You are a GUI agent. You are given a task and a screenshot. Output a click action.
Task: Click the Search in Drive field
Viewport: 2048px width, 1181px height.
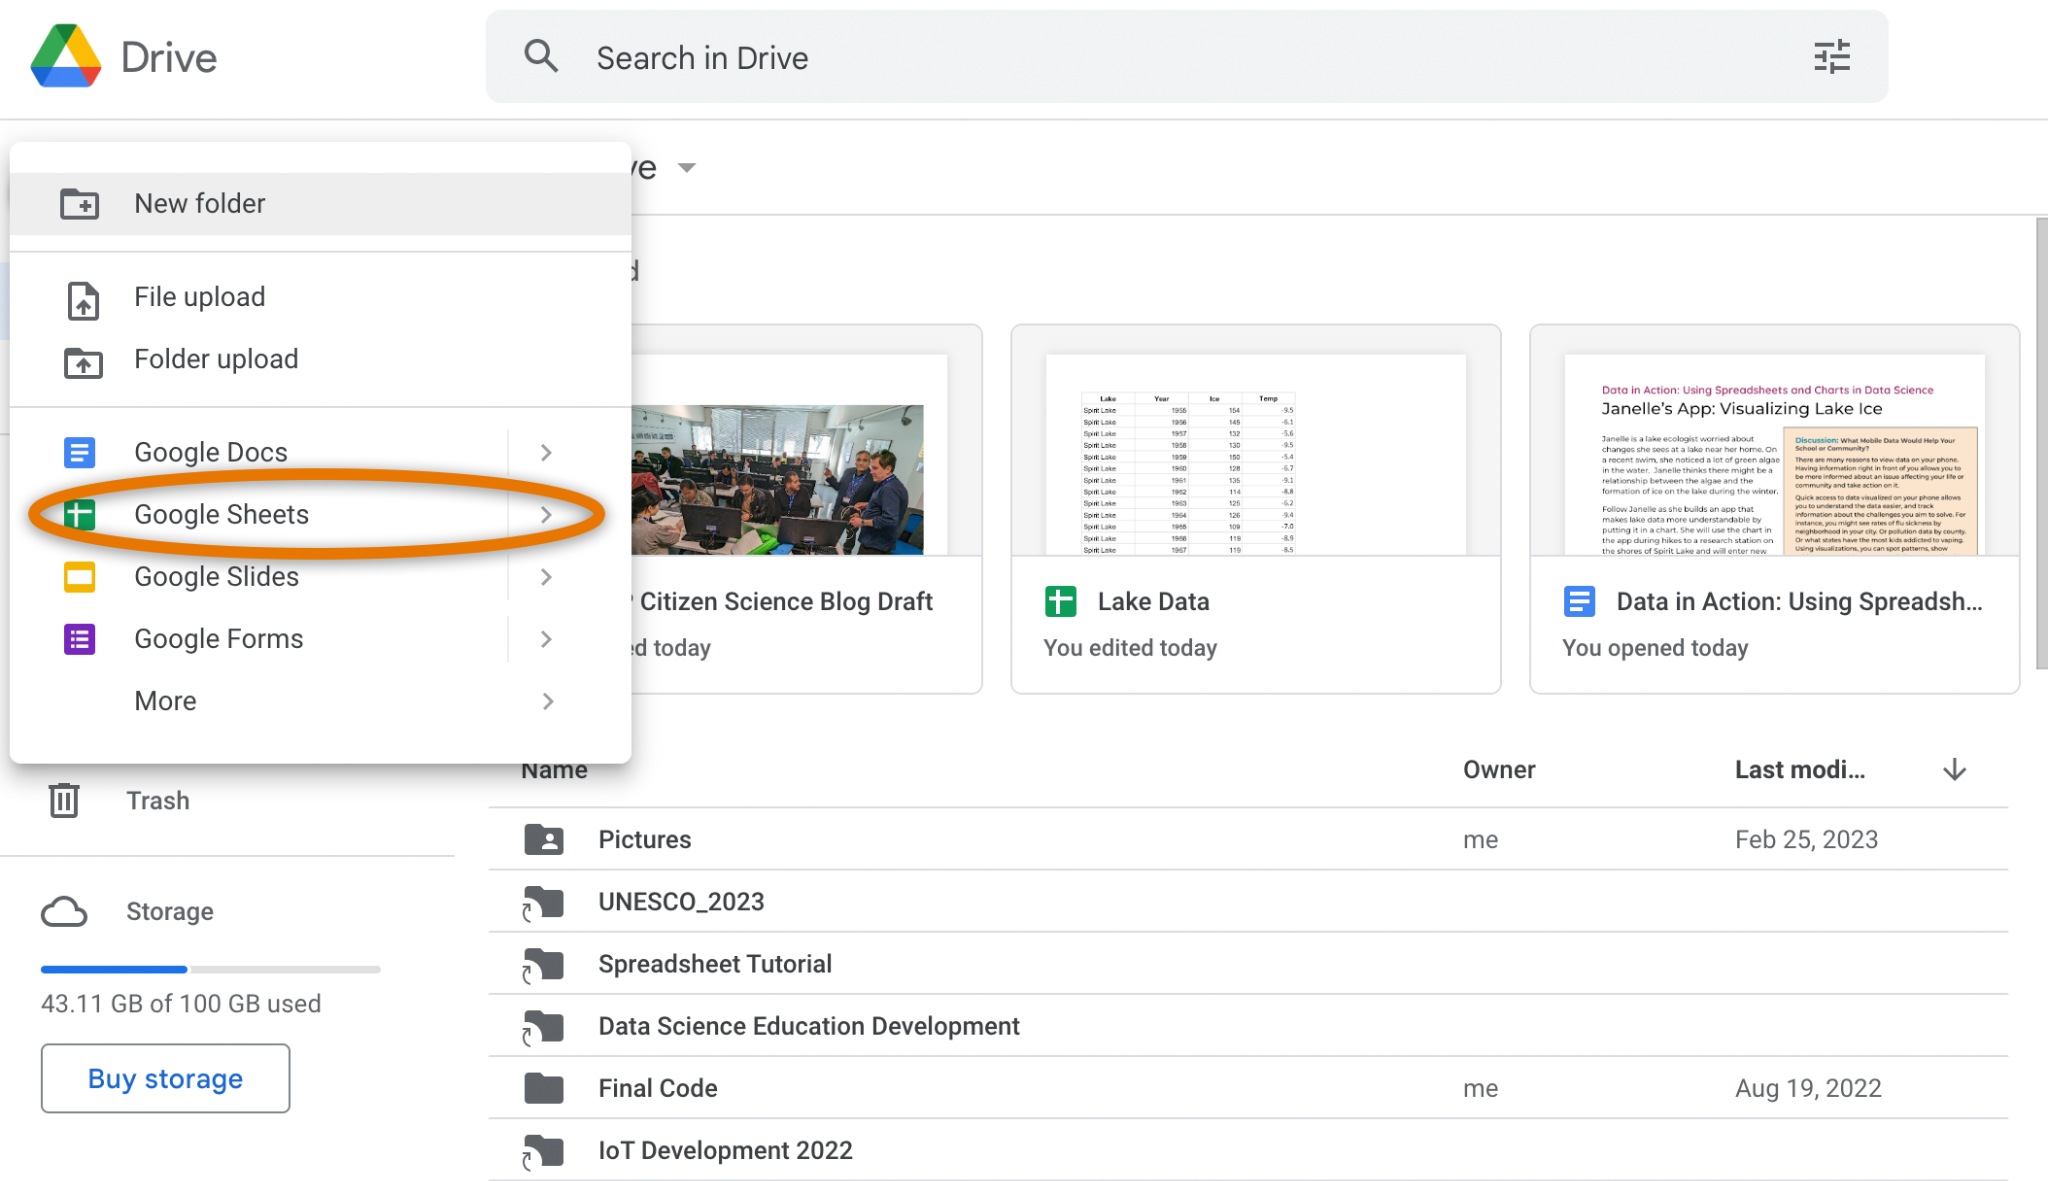click(x=1187, y=57)
